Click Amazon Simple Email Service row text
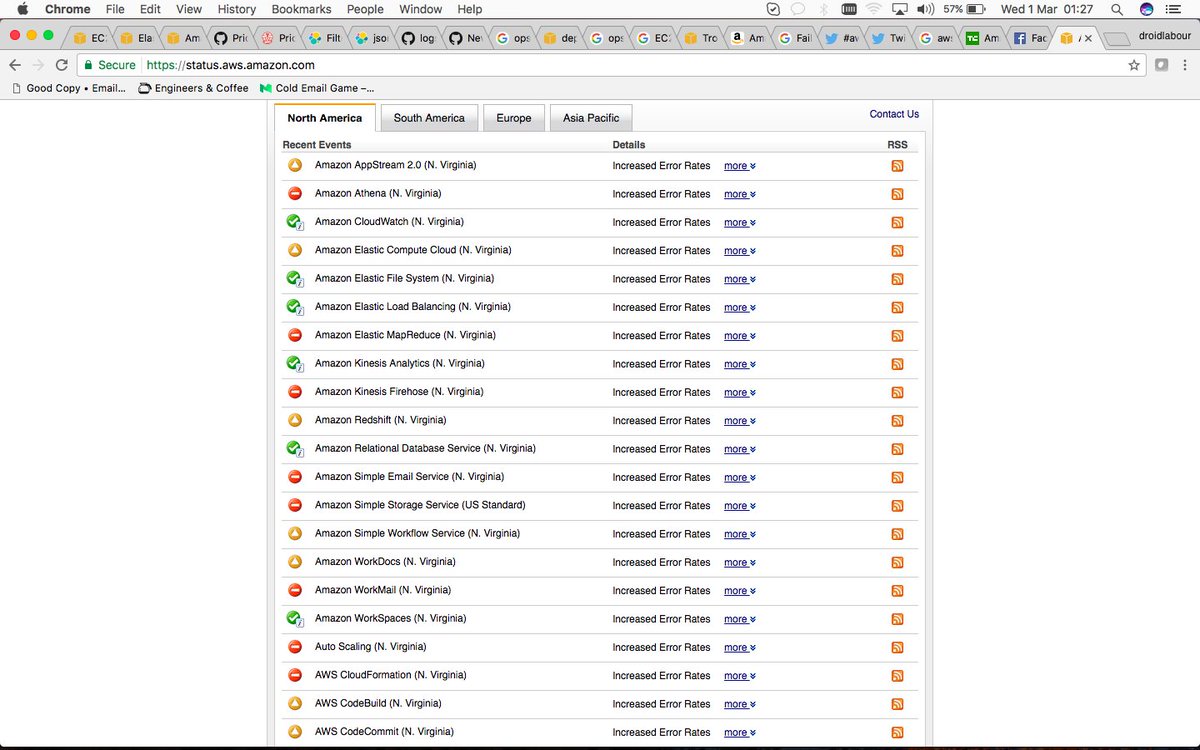Viewport: 1200px width, 750px height. pos(409,477)
